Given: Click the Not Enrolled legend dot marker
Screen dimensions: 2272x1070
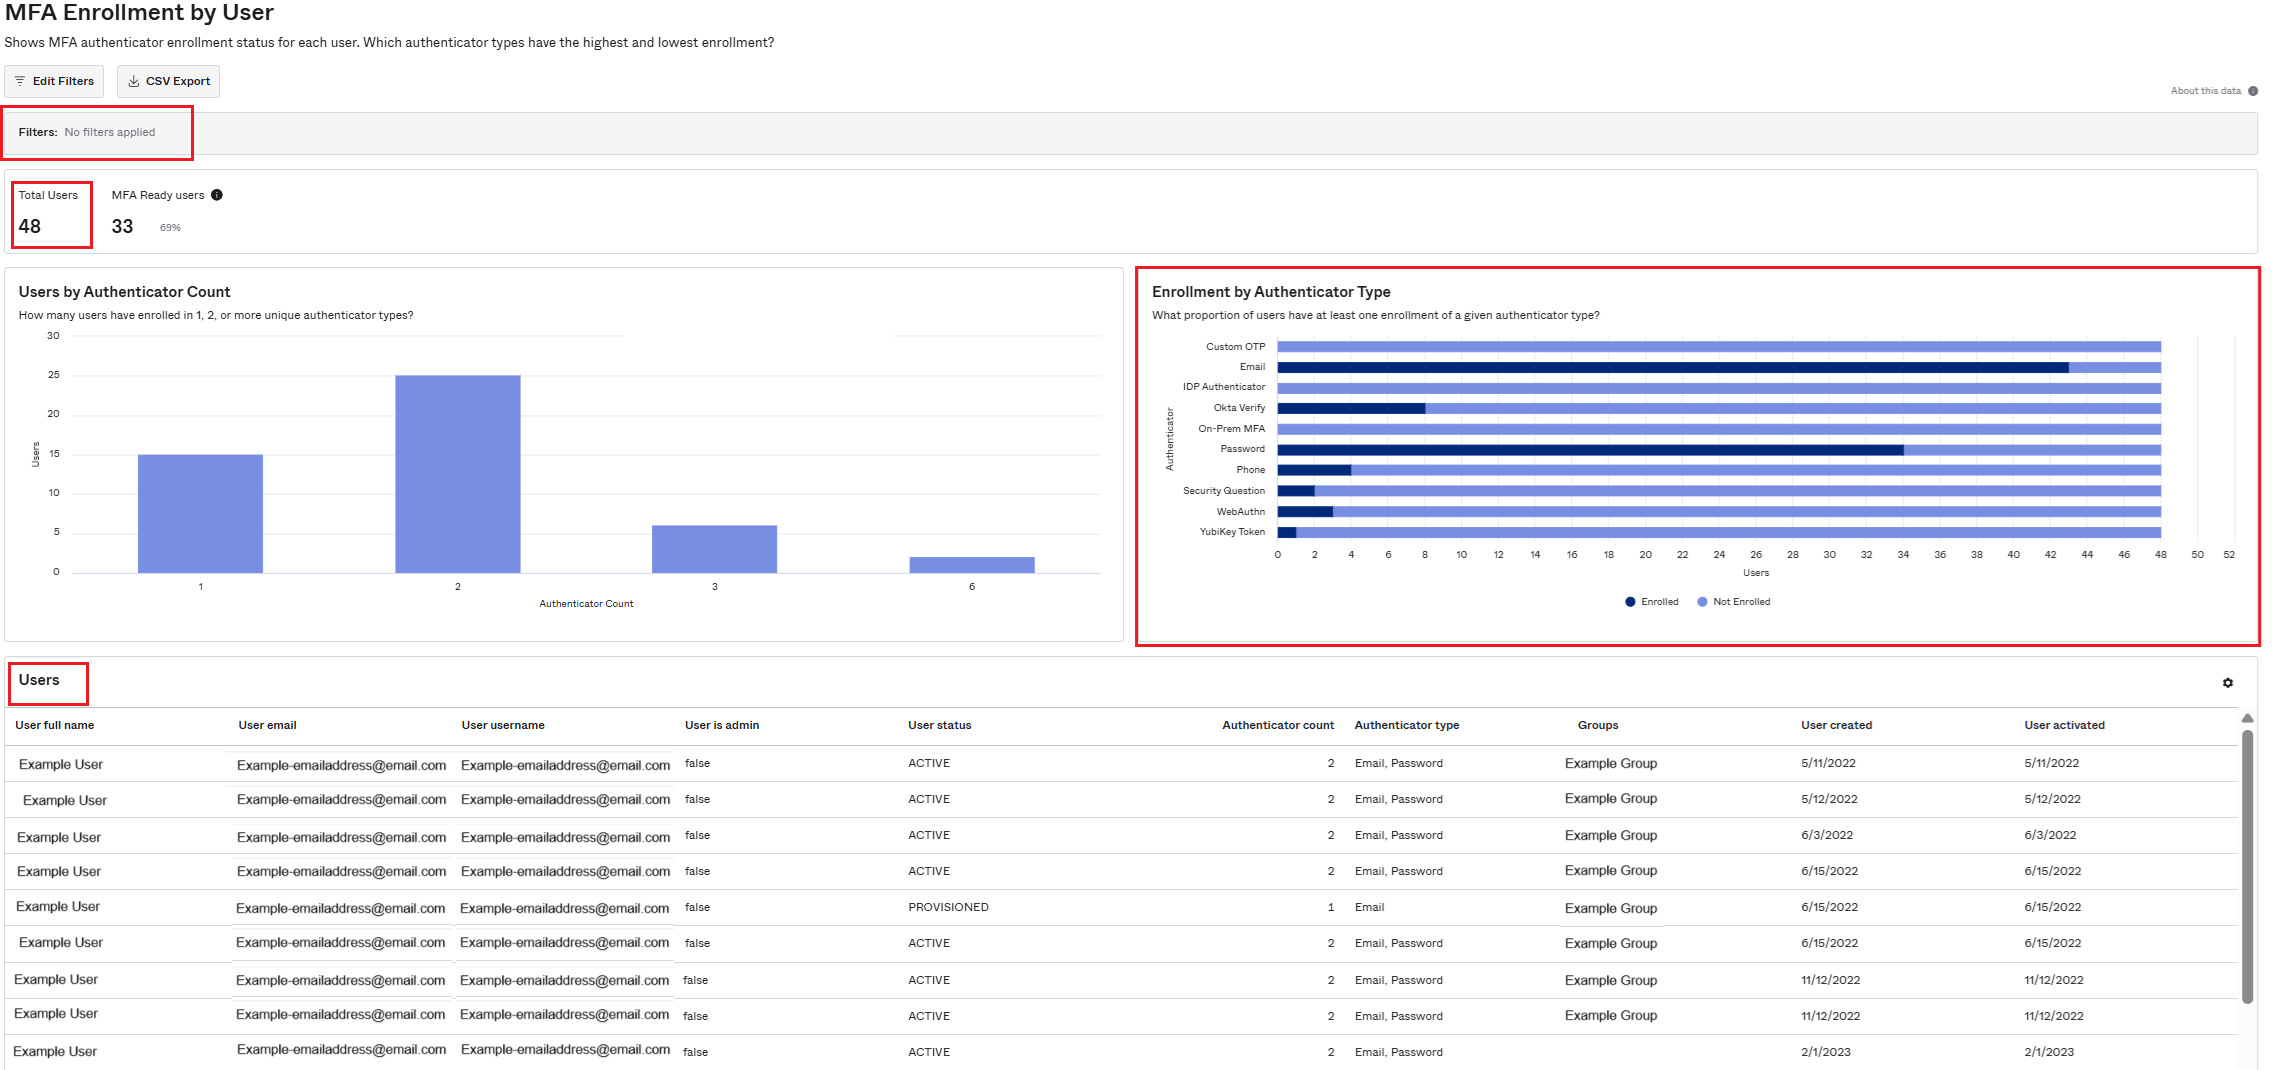Looking at the screenshot, I should pyautogui.click(x=1702, y=601).
